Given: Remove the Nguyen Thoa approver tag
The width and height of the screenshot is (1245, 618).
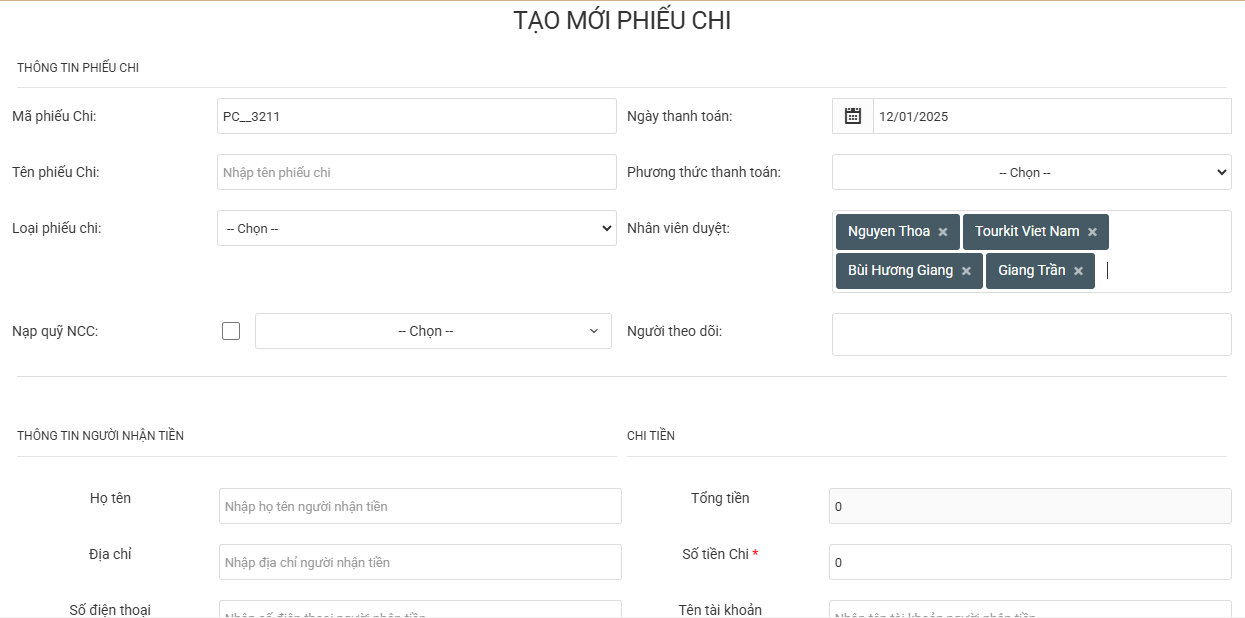Looking at the screenshot, I should click(943, 232).
